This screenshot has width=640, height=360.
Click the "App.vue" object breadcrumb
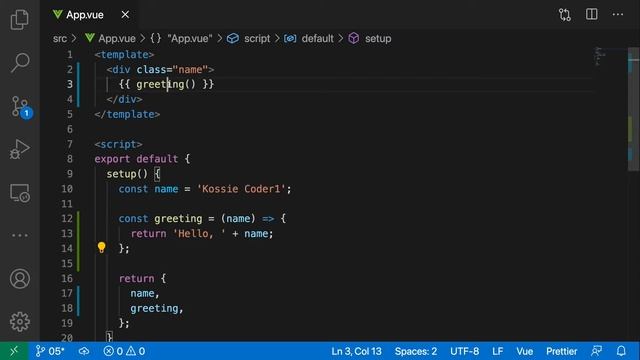tap(181, 38)
